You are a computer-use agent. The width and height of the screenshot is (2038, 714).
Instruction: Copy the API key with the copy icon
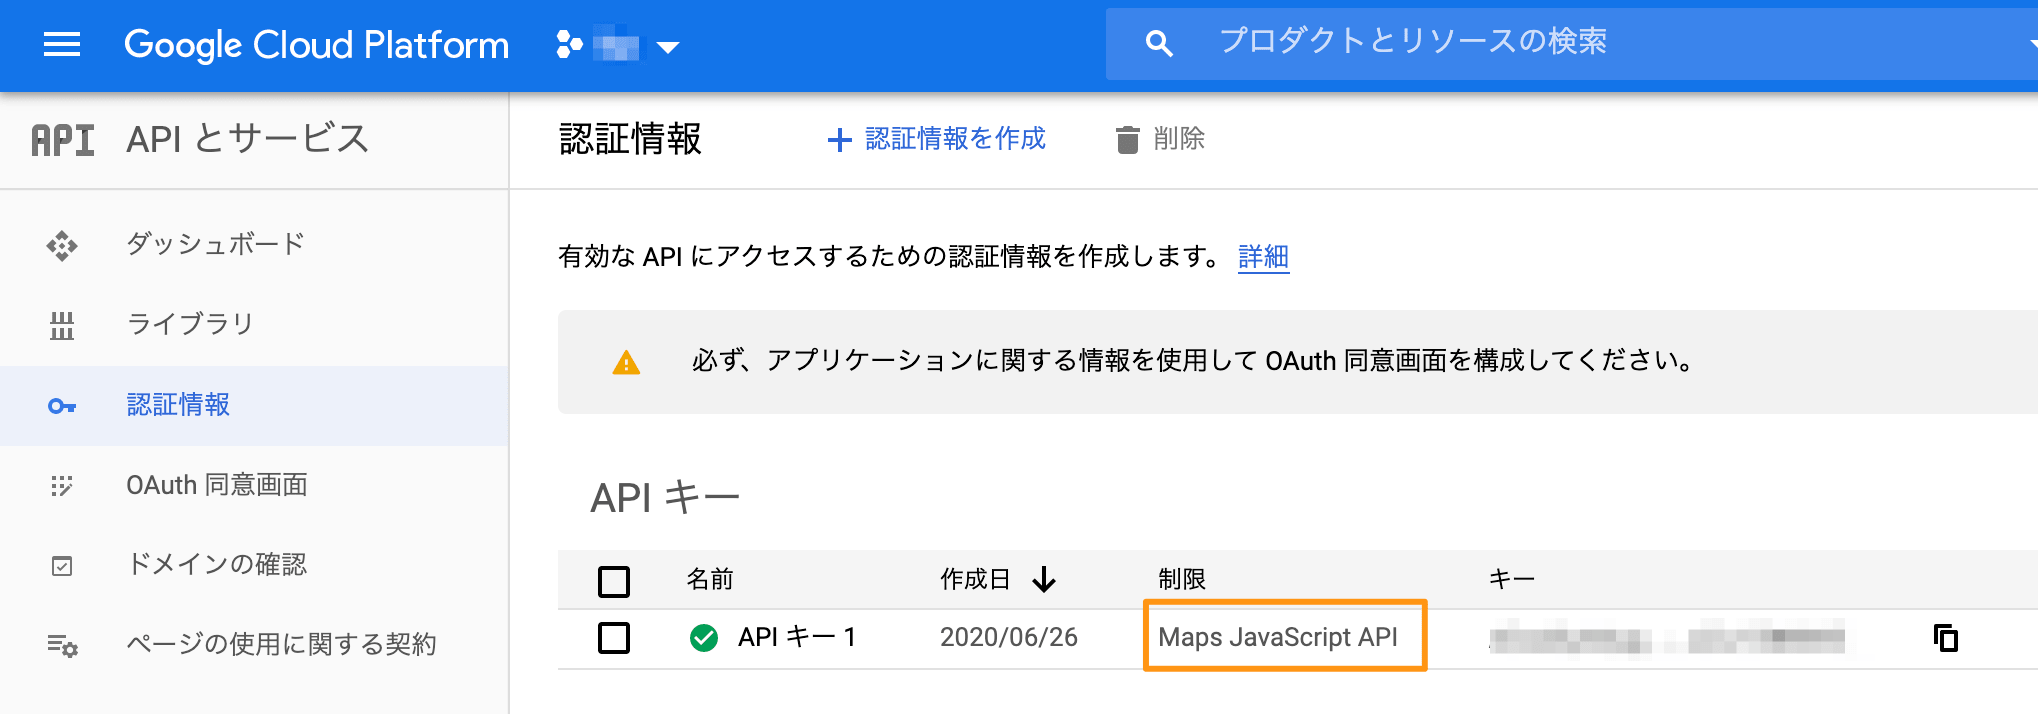(x=1946, y=638)
